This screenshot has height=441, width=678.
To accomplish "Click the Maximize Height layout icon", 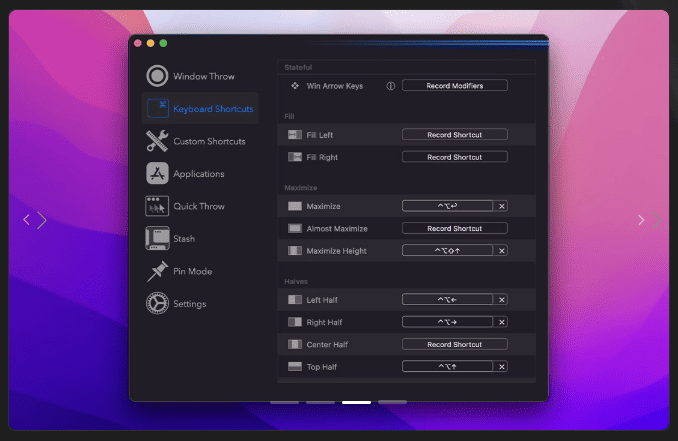I will pyautogui.click(x=295, y=251).
